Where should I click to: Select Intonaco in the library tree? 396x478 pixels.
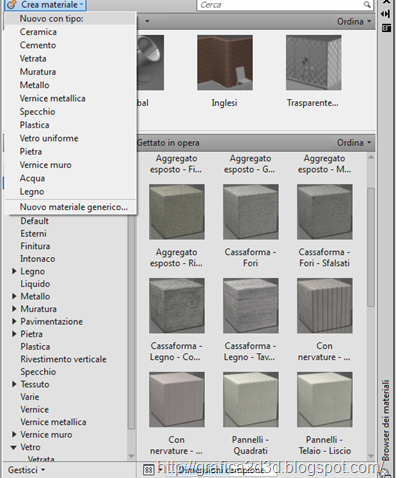click(x=38, y=259)
